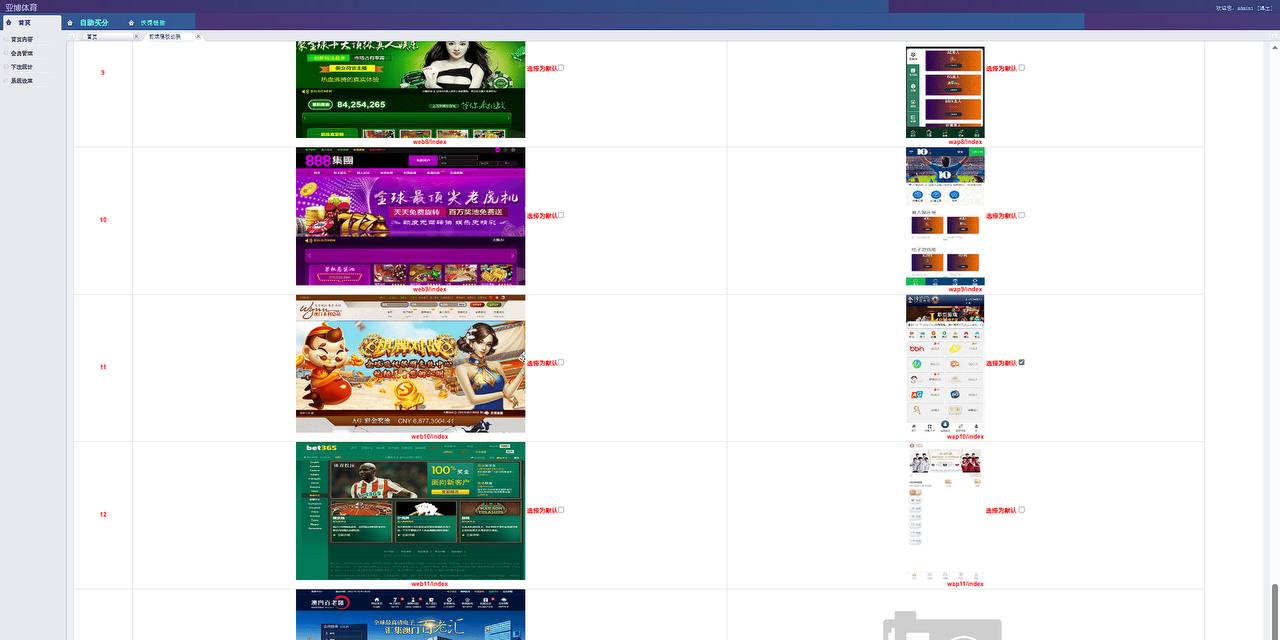Click the wap9/index label

(x=965, y=289)
